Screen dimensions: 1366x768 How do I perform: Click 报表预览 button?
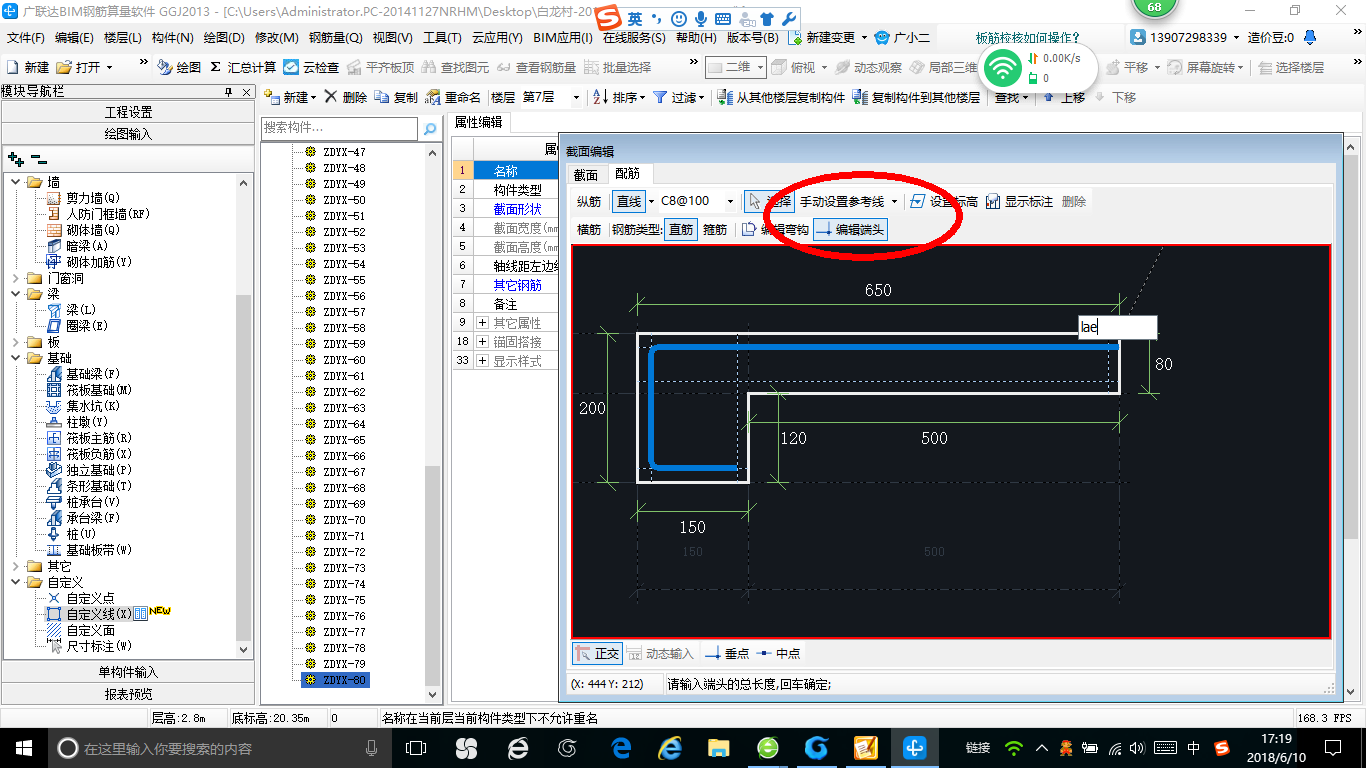pyautogui.click(x=128, y=694)
